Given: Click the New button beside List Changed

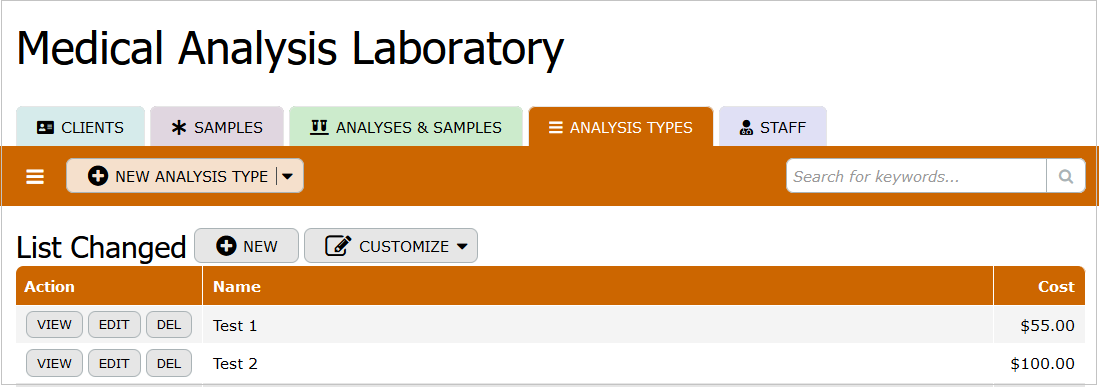Looking at the screenshot, I should pos(247,246).
